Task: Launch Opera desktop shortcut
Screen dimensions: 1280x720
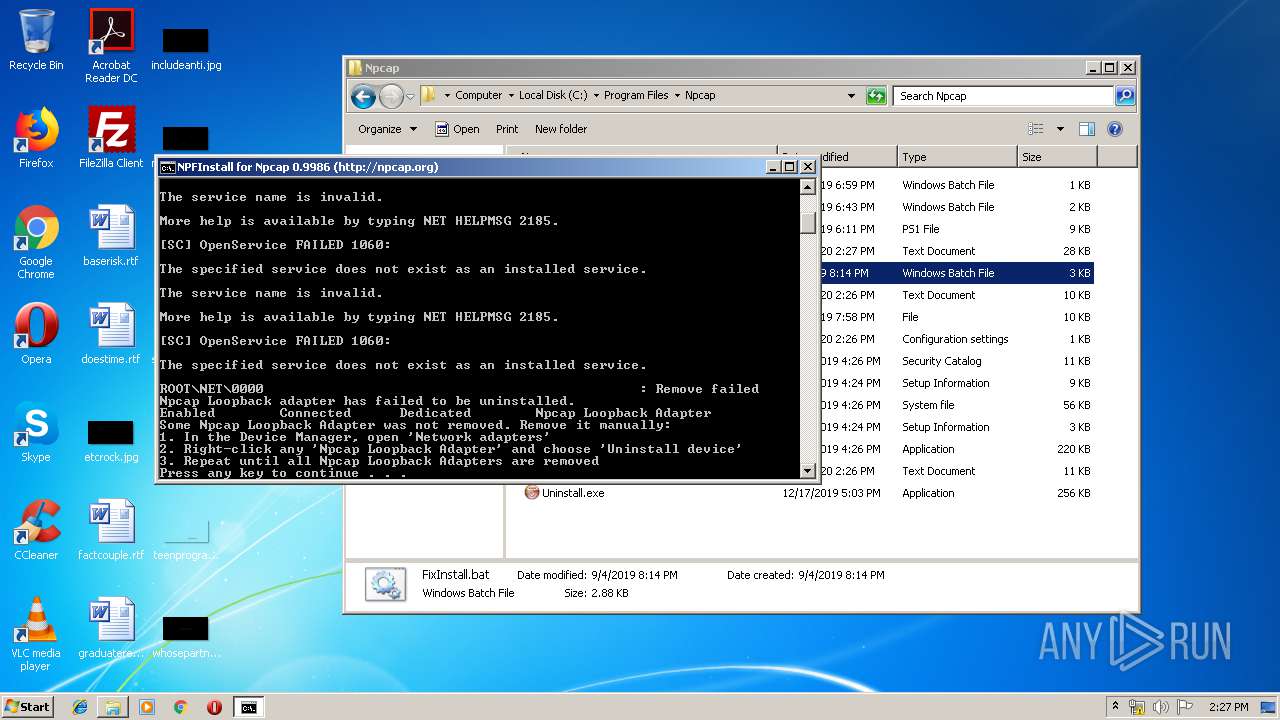Action: point(36,334)
